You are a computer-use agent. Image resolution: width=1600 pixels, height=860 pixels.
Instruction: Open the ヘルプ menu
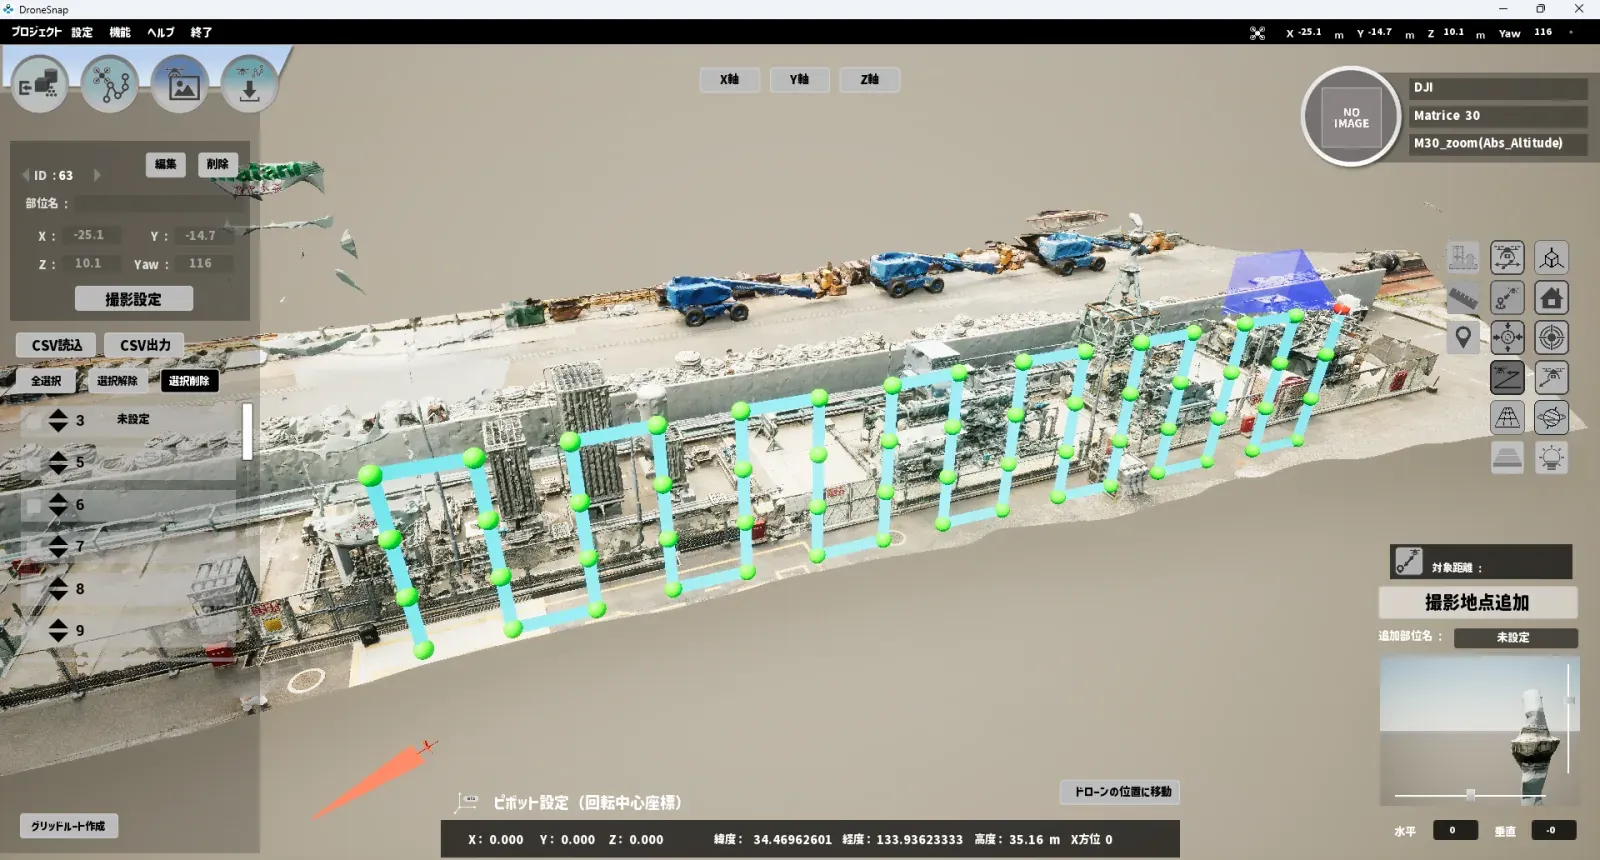point(161,32)
